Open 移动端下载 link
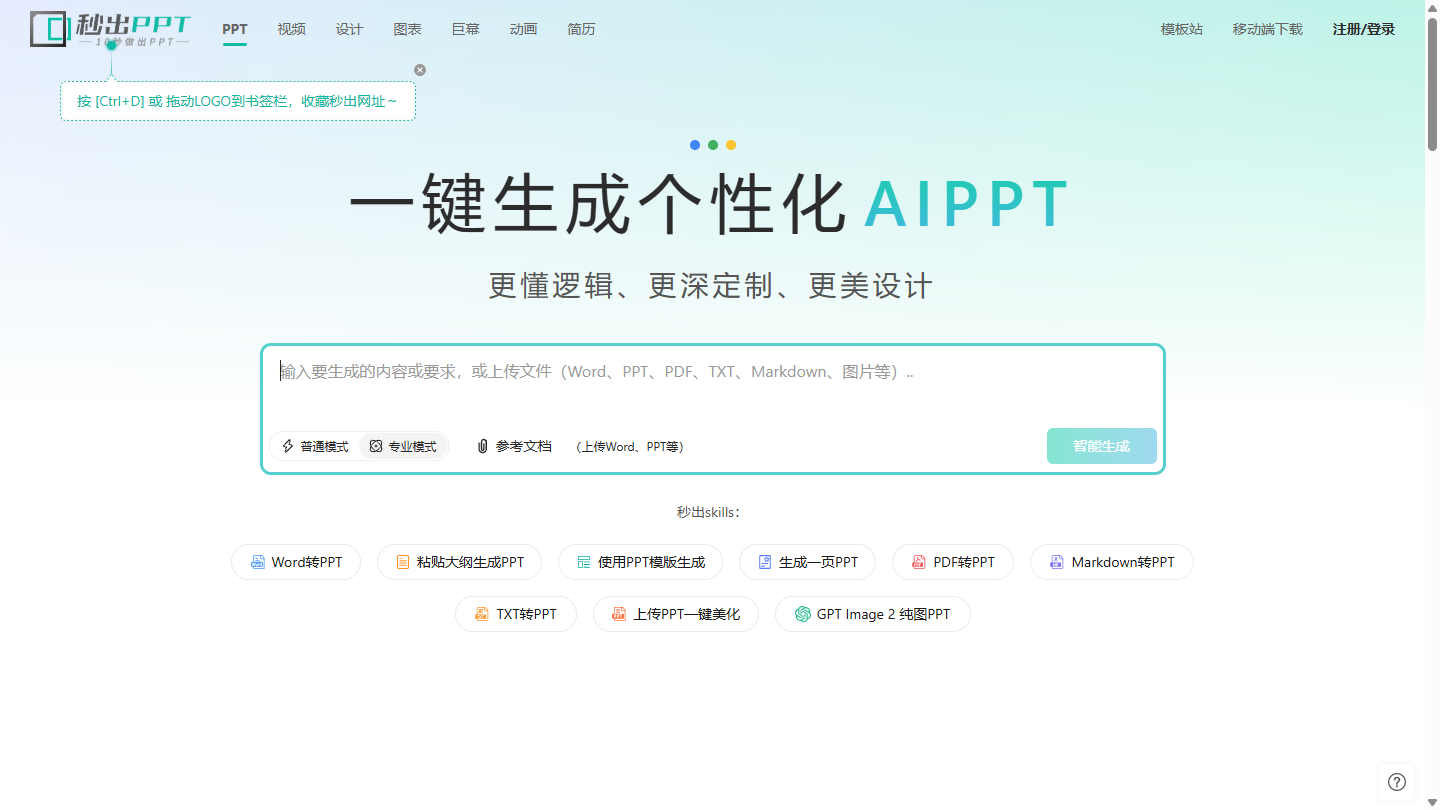This screenshot has width=1440, height=810. pyautogui.click(x=1268, y=29)
